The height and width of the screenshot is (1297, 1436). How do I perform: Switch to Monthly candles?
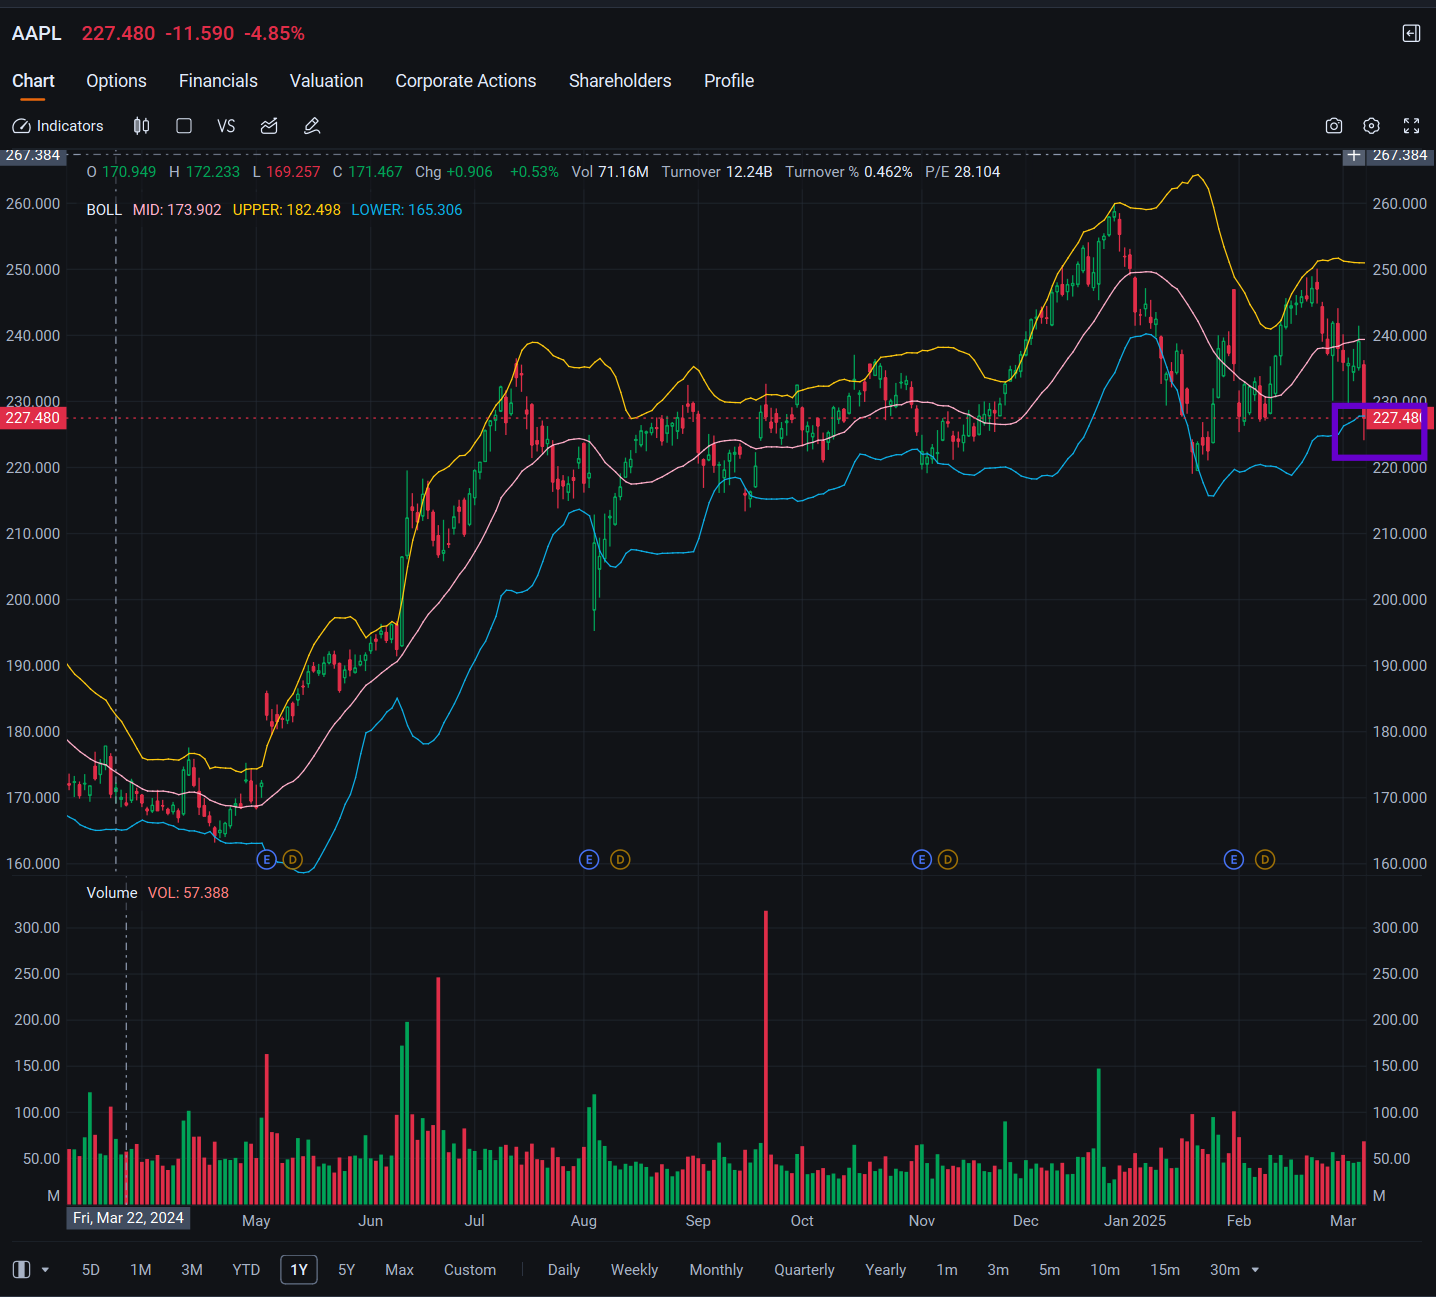coord(716,1270)
